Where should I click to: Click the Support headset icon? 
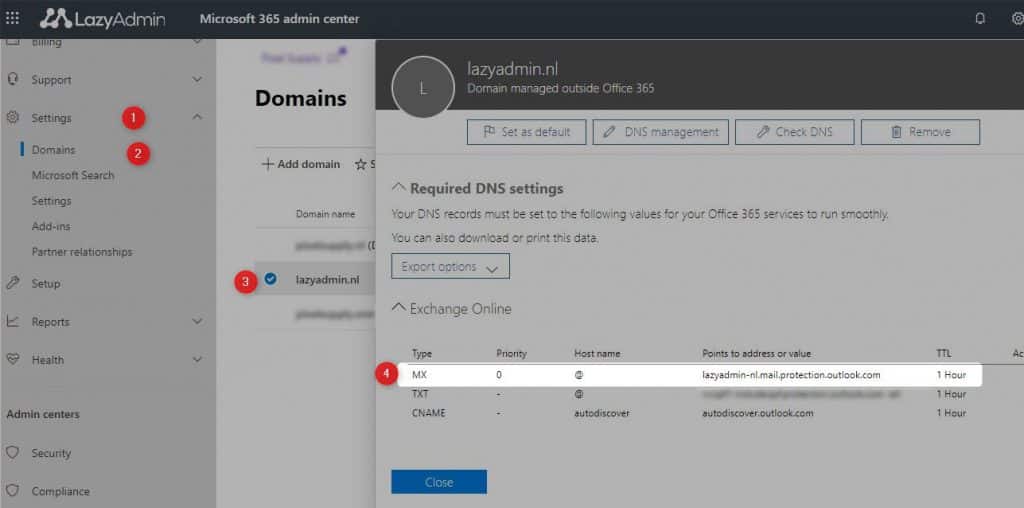click(x=12, y=80)
